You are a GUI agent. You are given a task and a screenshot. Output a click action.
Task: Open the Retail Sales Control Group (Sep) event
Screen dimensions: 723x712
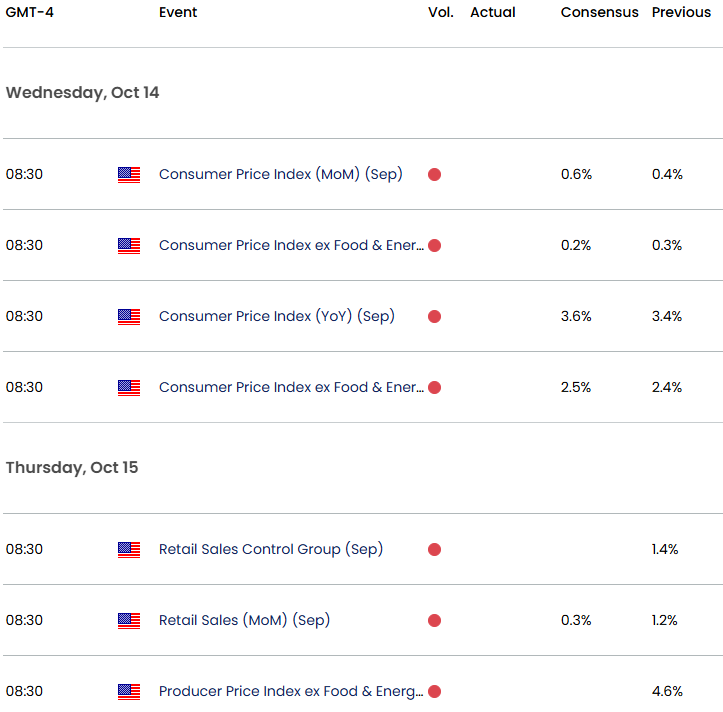[271, 549]
